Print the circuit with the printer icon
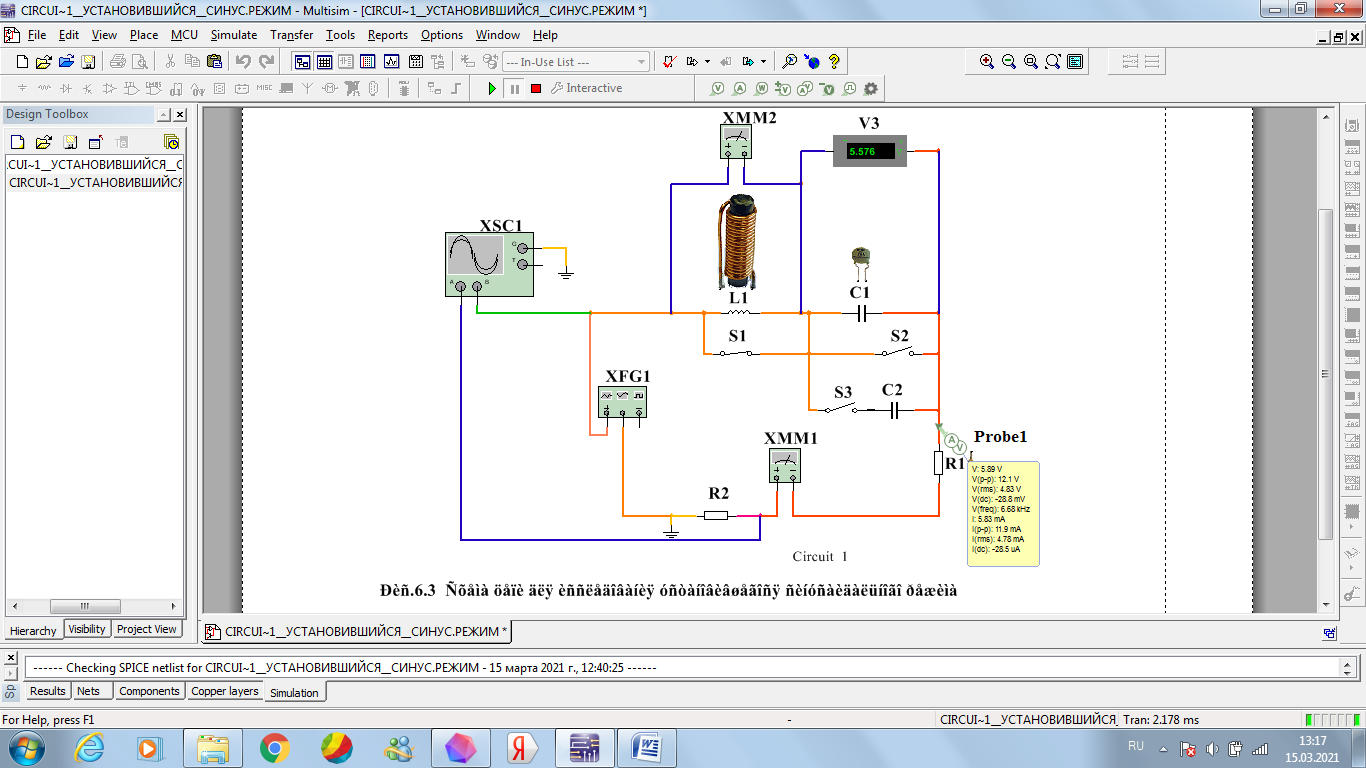 click(x=118, y=62)
